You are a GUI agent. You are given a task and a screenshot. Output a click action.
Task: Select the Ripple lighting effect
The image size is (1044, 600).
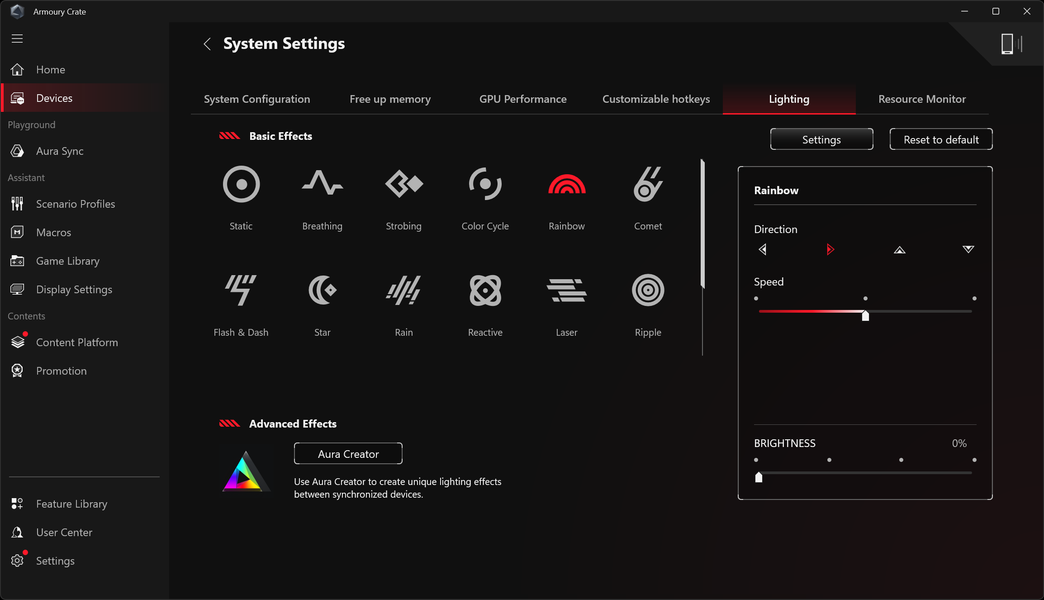pyautogui.click(x=648, y=304)
